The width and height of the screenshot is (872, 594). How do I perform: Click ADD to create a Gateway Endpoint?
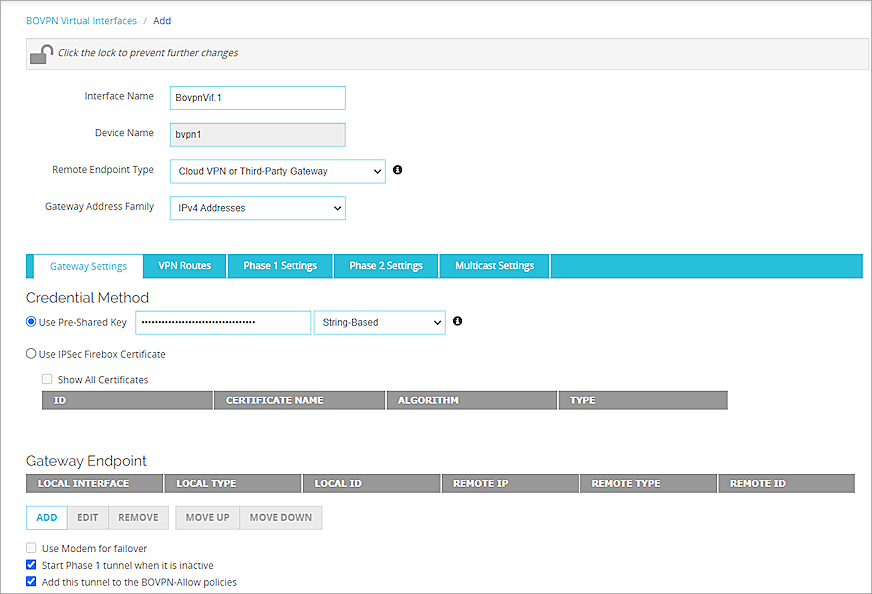pyautogui.click(x=46, y=517)
